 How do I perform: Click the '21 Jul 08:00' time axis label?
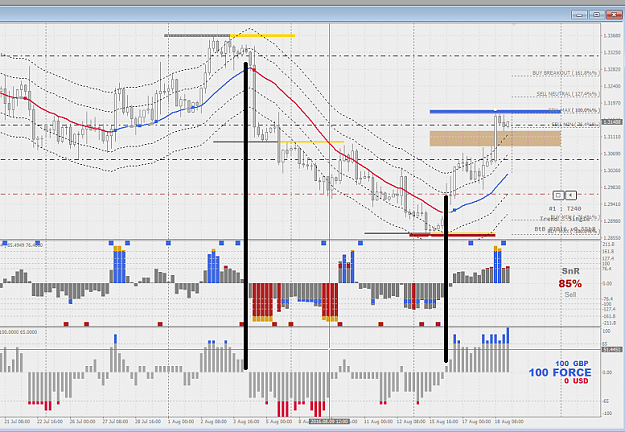tap(17, 421)
